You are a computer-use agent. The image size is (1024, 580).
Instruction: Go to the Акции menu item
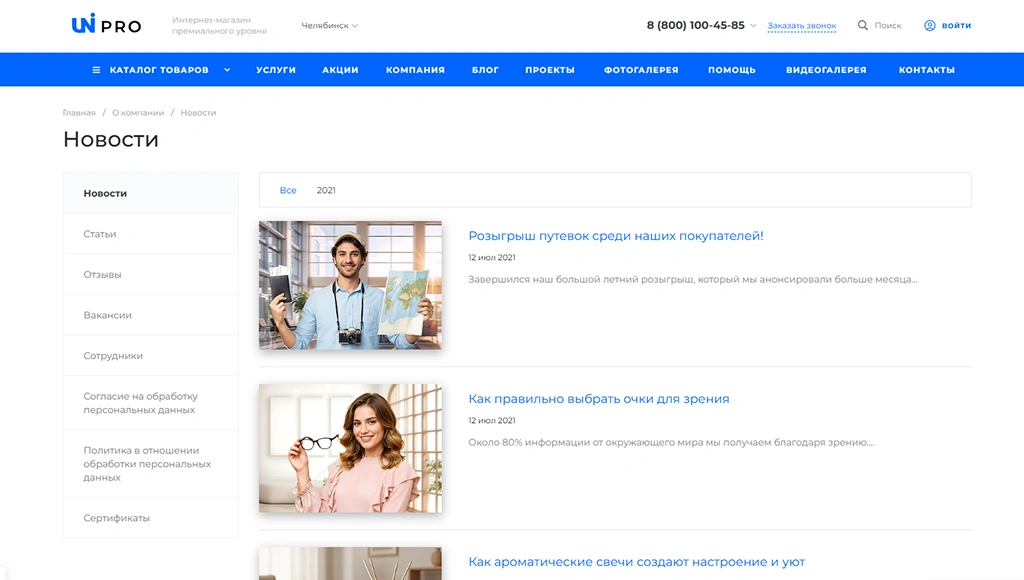coord(340,70)
